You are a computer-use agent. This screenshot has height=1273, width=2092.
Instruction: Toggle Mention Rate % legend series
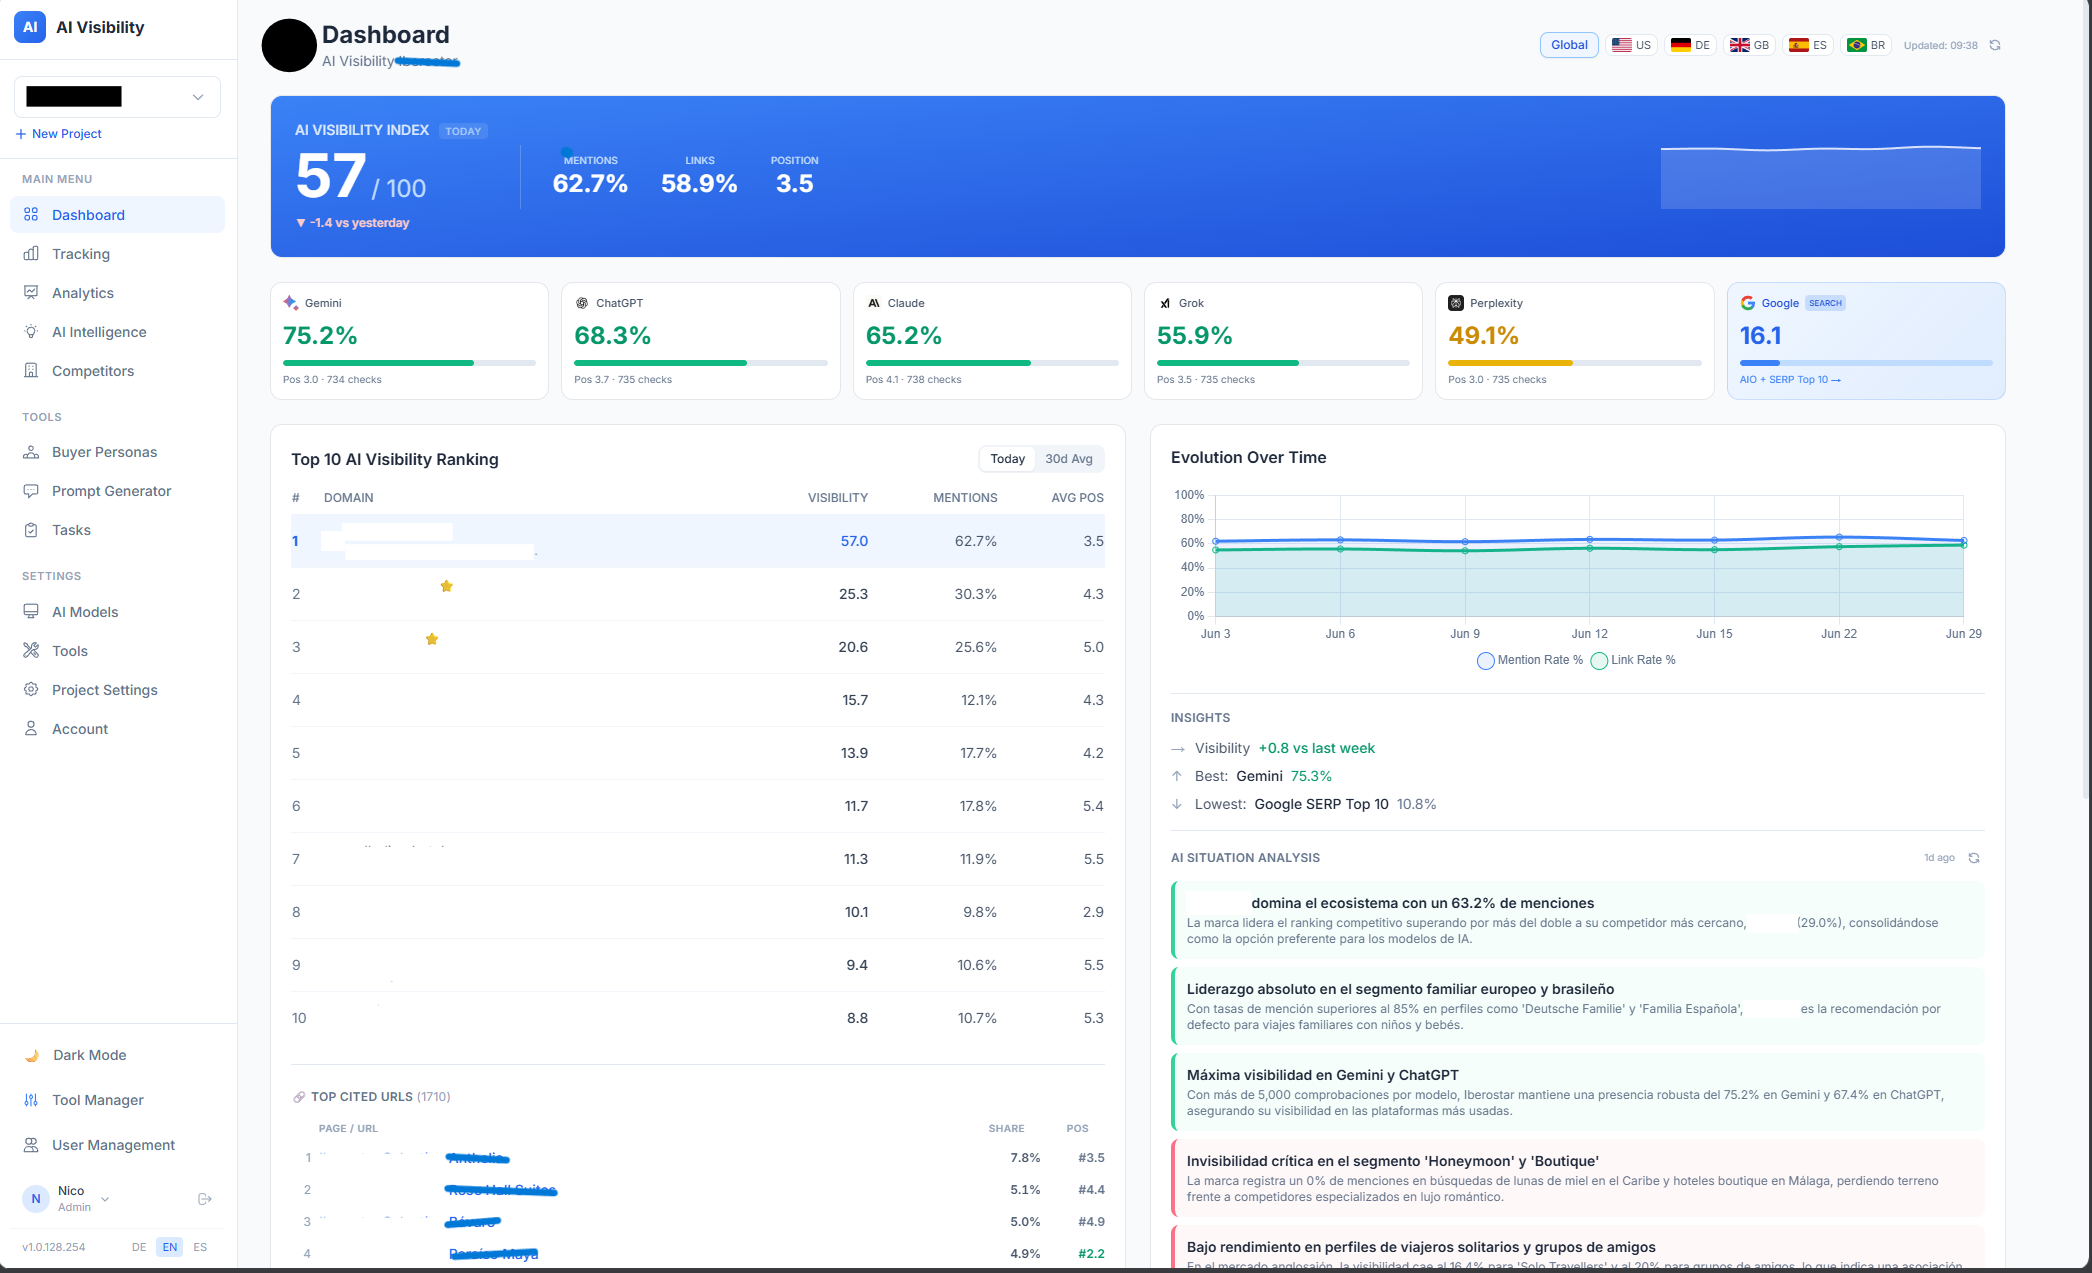(x=1530, y=660)
